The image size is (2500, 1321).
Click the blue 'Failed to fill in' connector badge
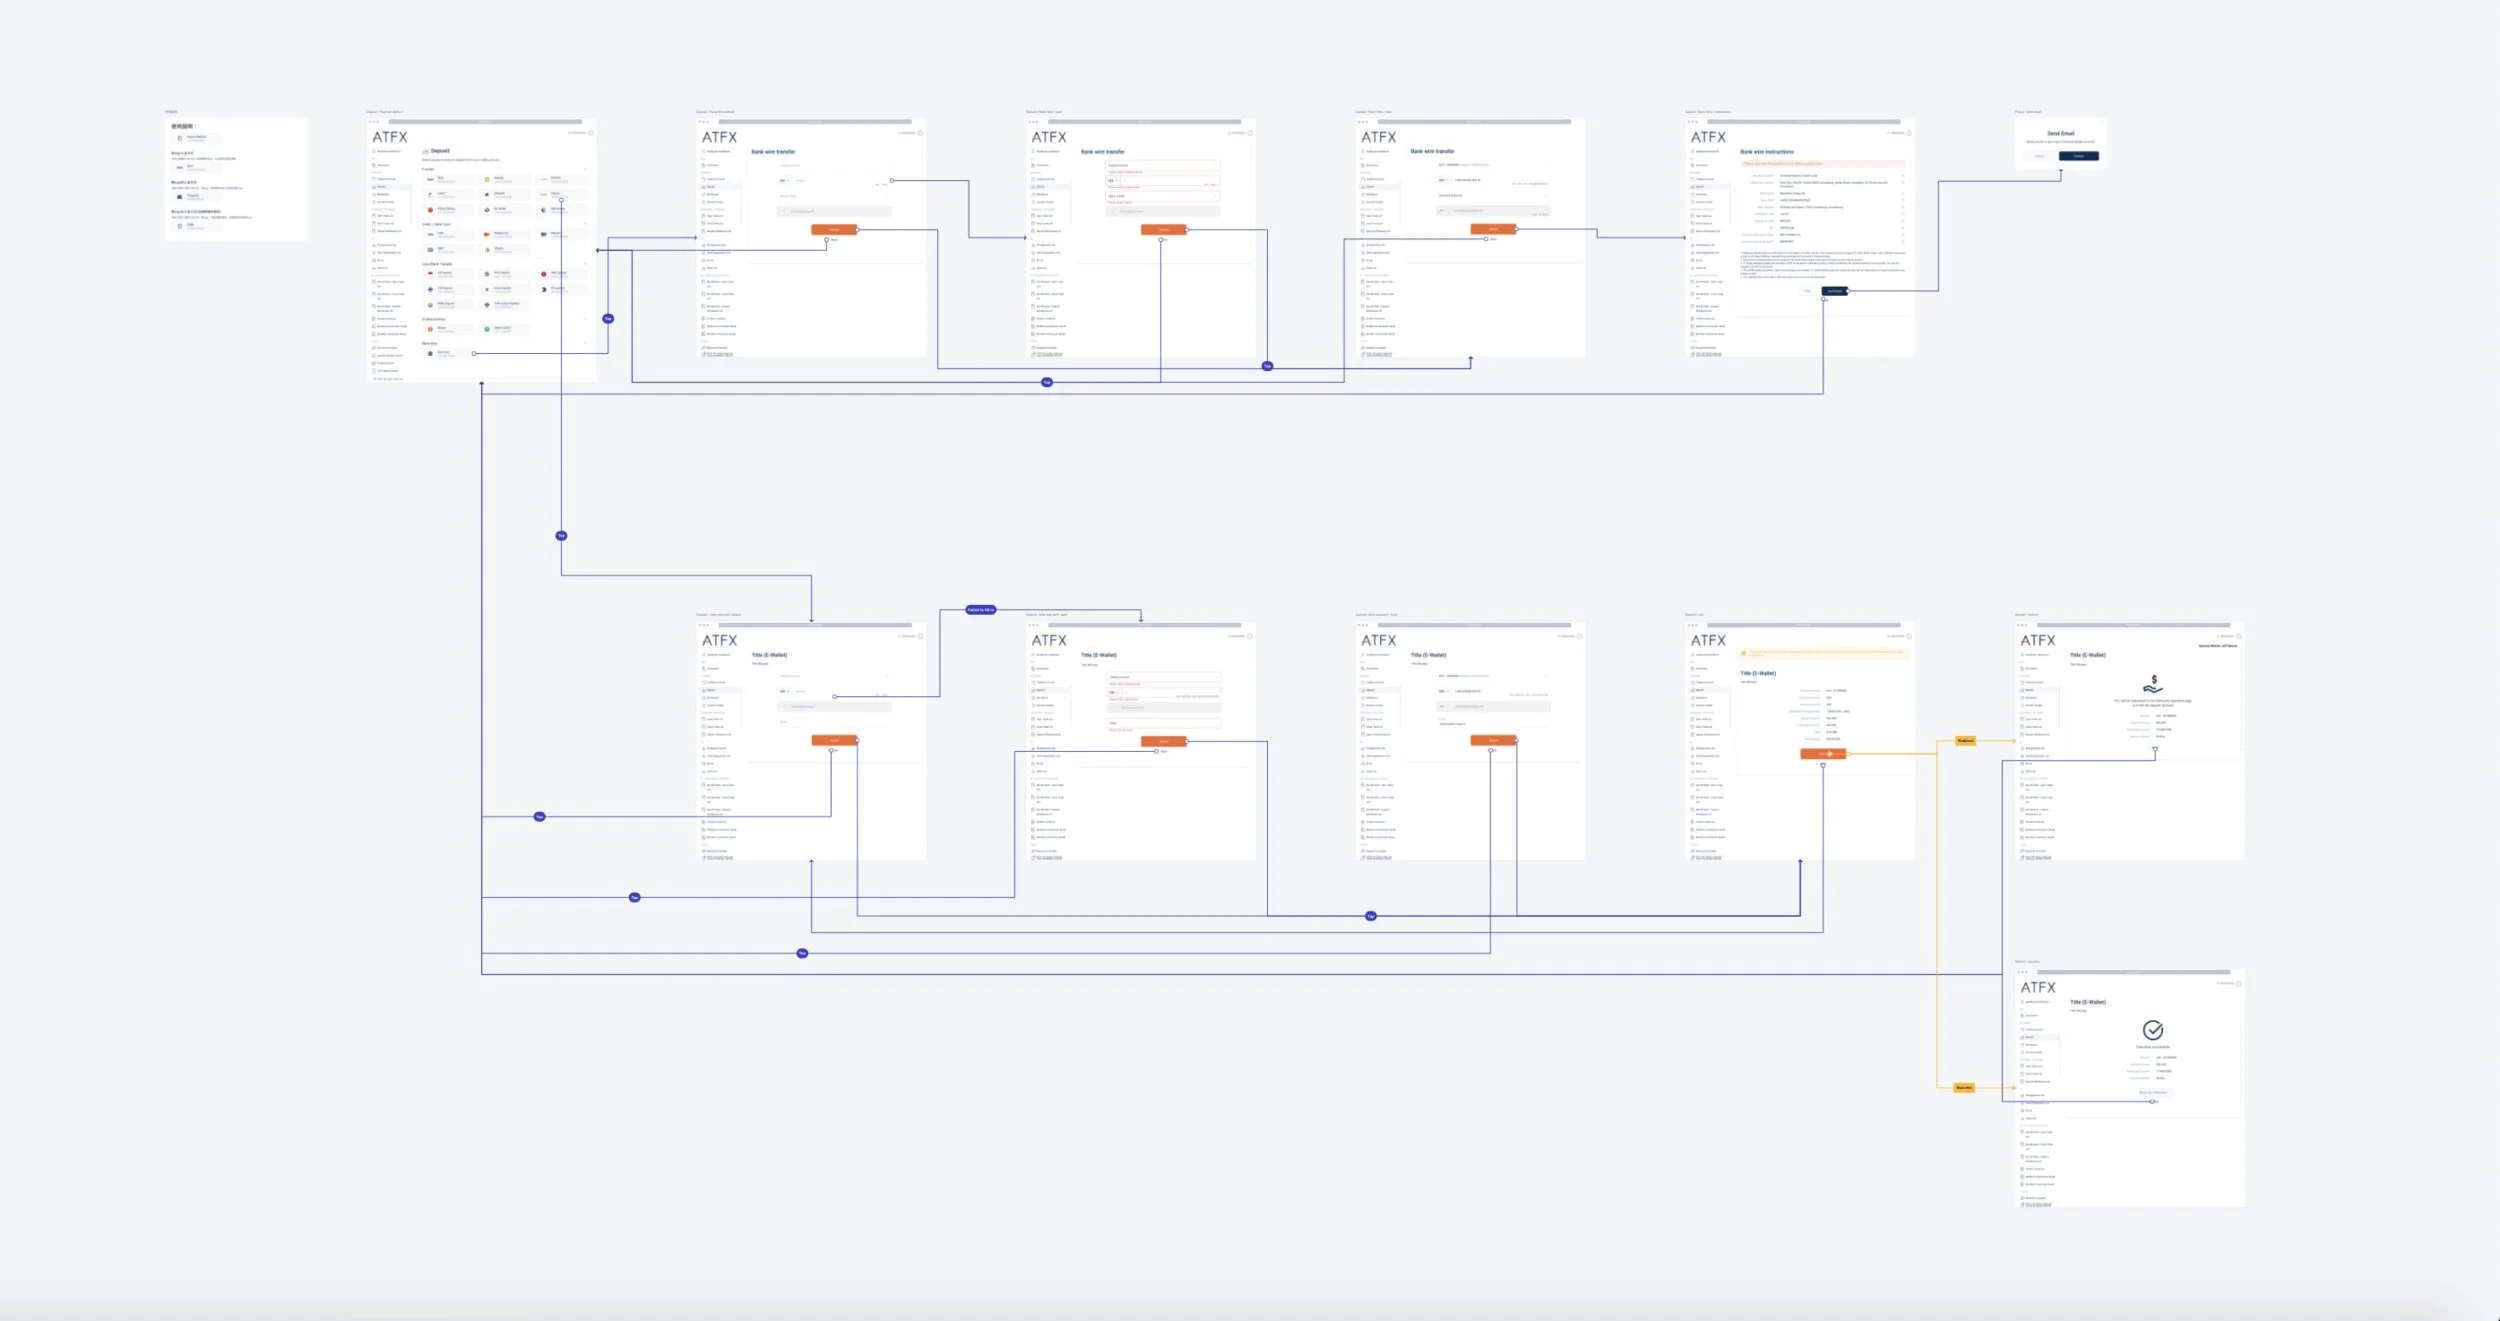pos(980,609)
